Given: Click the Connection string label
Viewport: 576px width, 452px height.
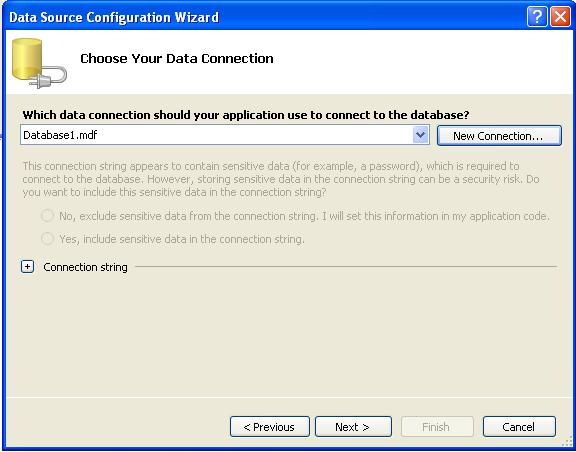Looking at the screenshot, I should (85, 267).
